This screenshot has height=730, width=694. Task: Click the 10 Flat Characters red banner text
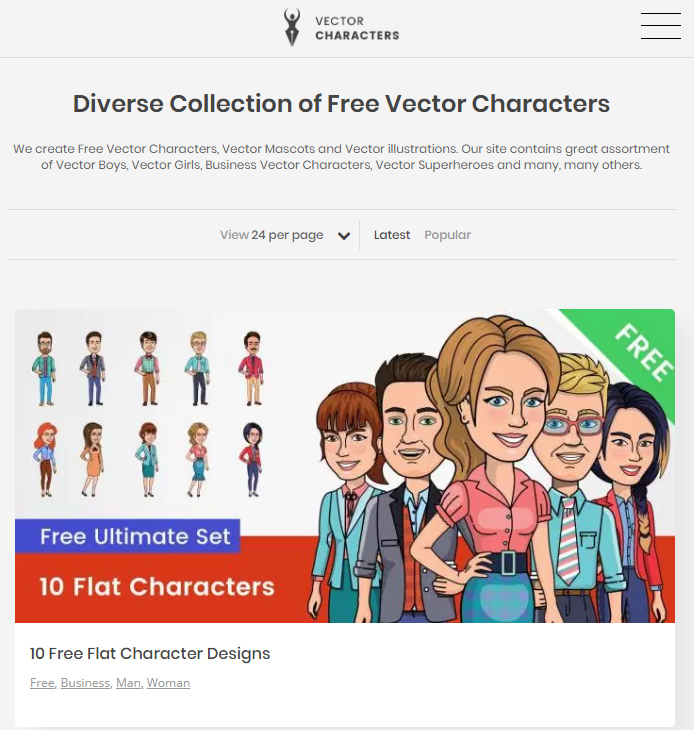tap(157, 587)
